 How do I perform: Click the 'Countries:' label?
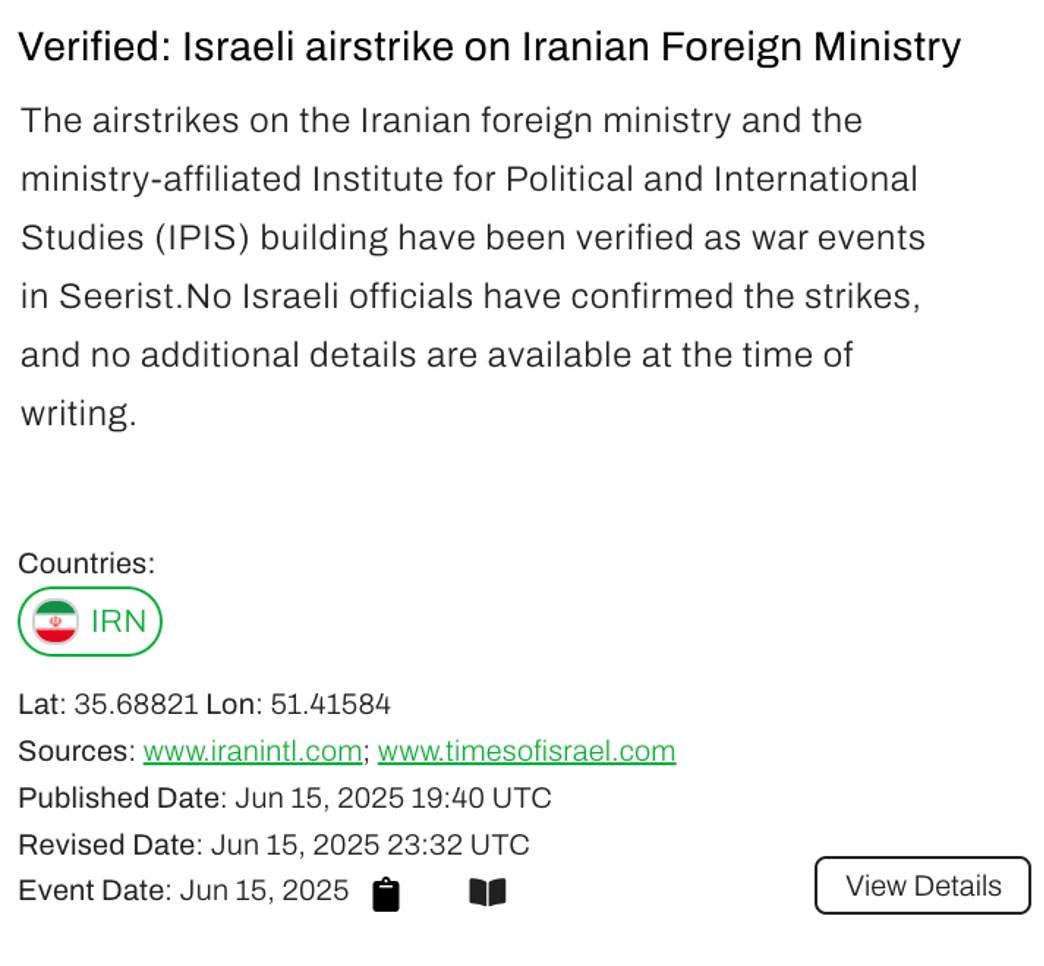(86, 564)
